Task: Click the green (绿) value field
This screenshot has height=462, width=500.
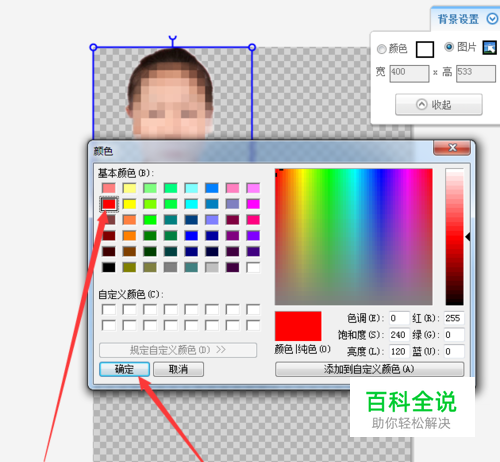Action: click(x=454, y=335)
